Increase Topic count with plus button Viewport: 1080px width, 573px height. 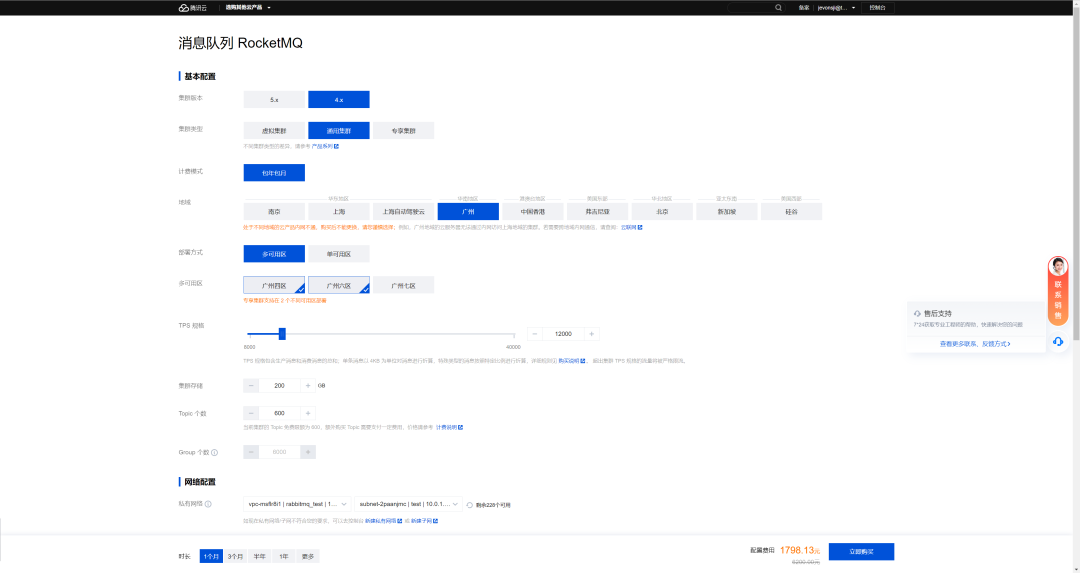tap(308, 413)
